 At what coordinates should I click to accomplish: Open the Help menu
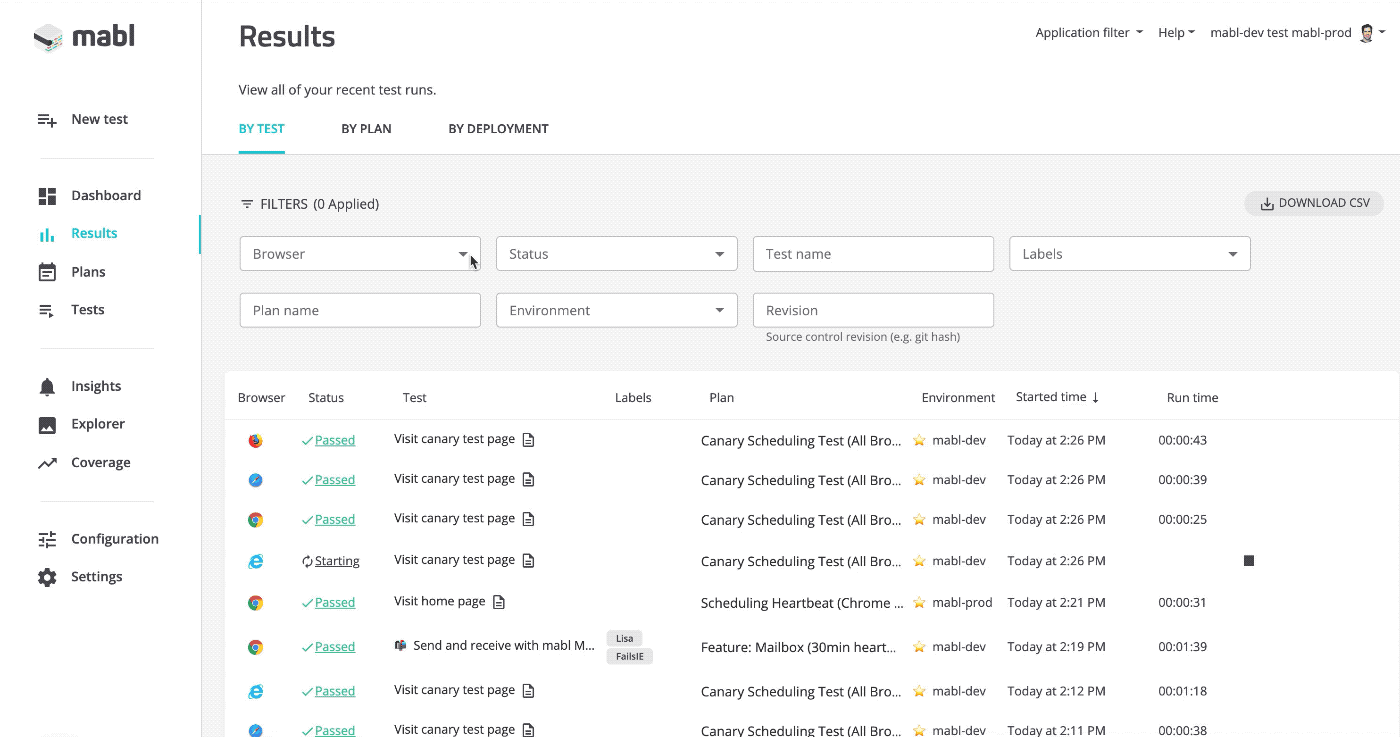pyautogui.click(x=1175, y=32)
